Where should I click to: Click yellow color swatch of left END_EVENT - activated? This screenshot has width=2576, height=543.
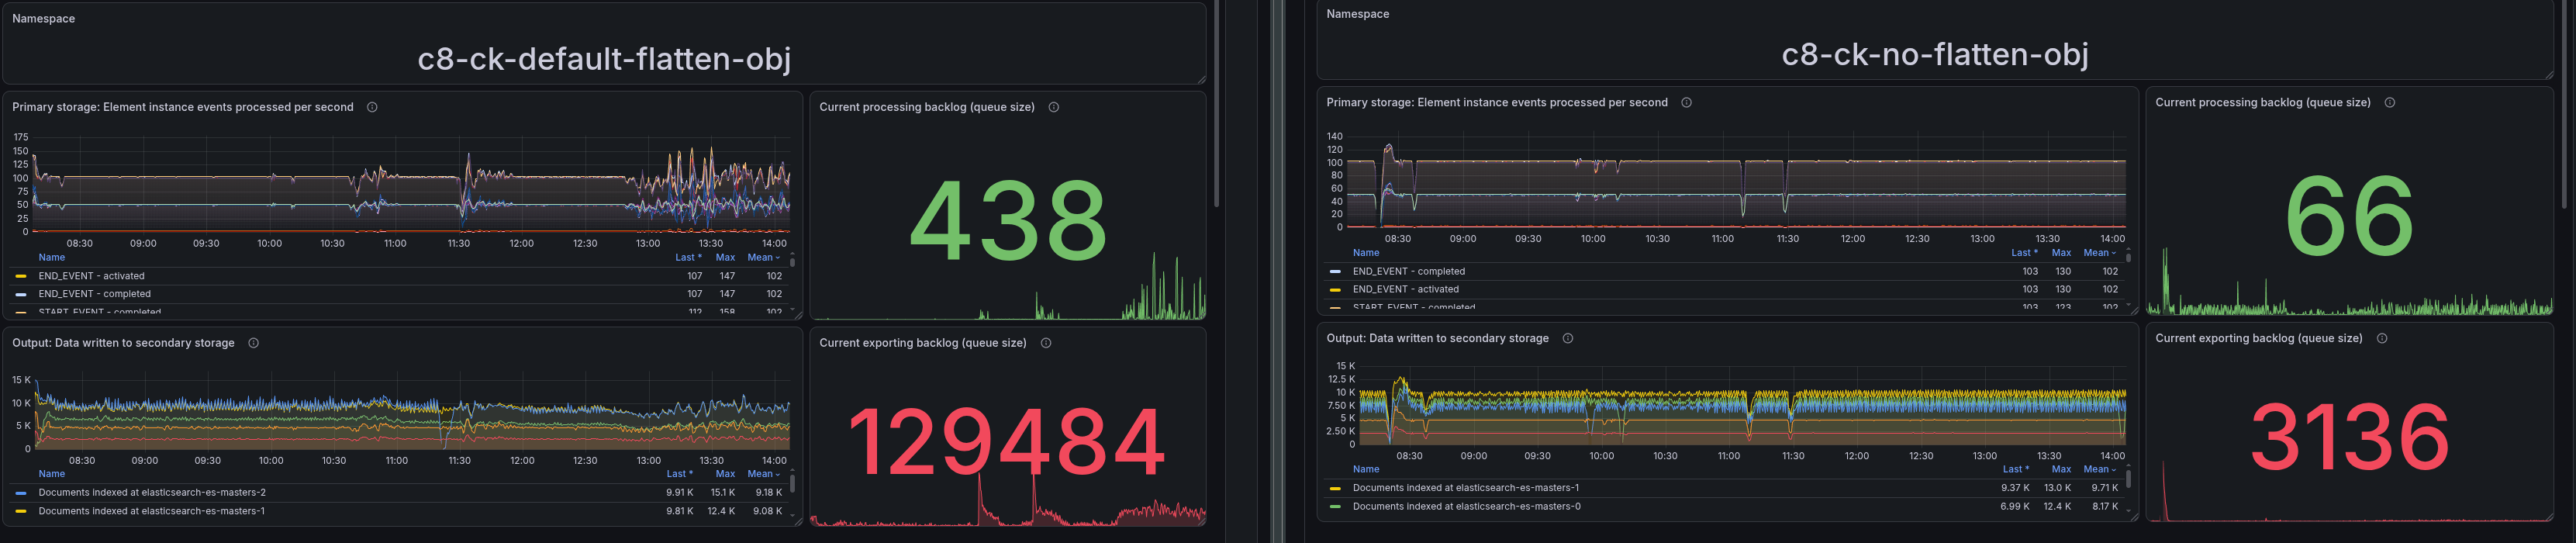[x=21, y=276]
